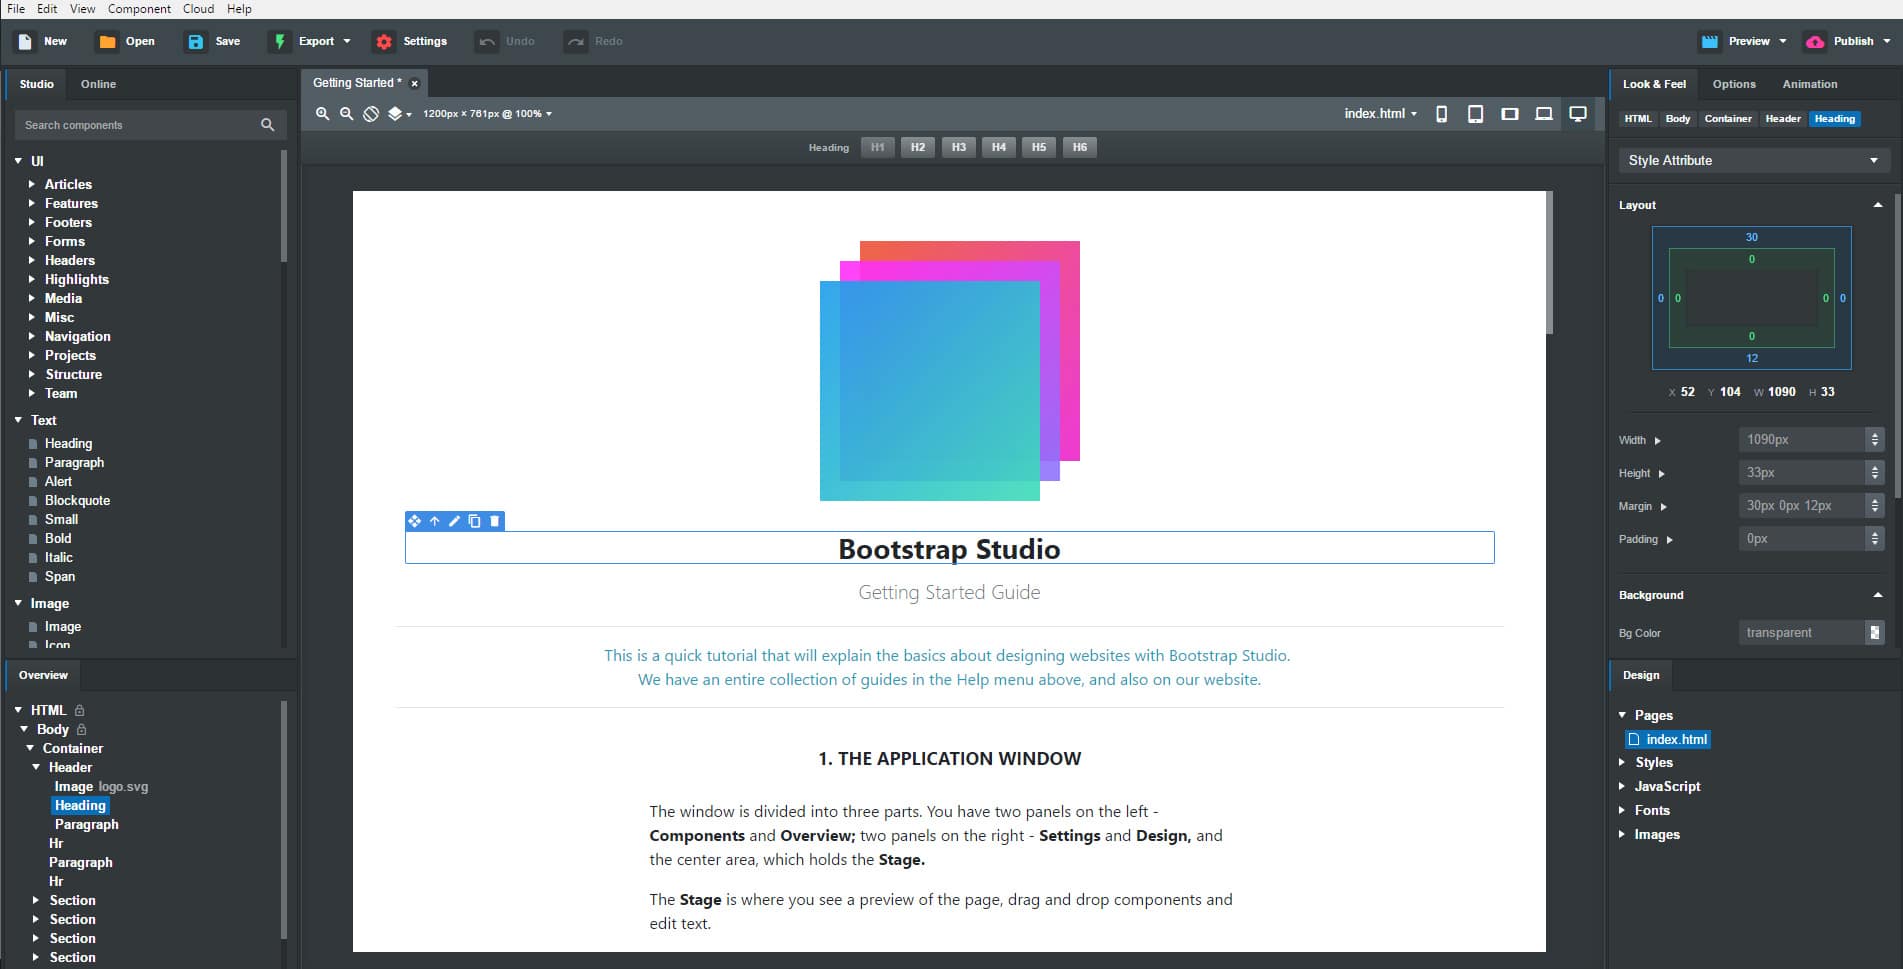
Task: Edit the heading with the pencil icon
Action: point(455,521)
